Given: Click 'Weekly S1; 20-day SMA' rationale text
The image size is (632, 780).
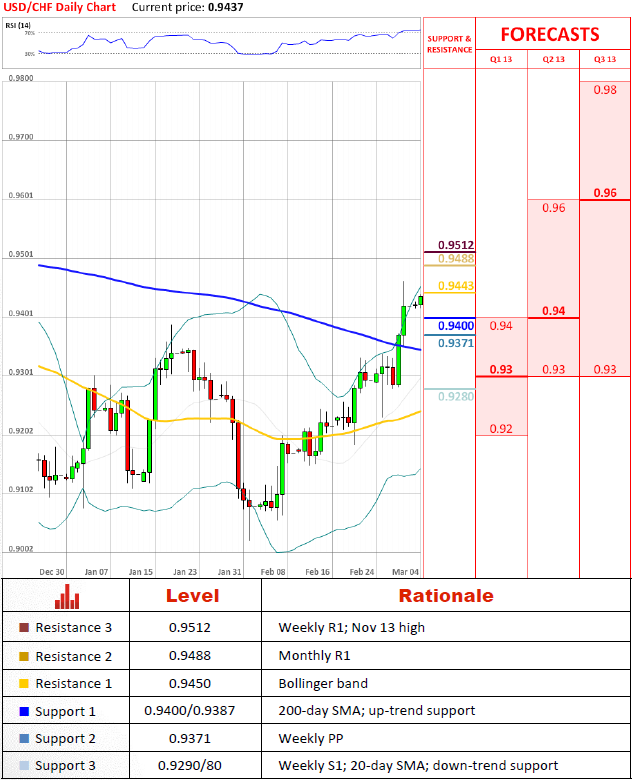Looking at the screenshot, I should 352,766.
